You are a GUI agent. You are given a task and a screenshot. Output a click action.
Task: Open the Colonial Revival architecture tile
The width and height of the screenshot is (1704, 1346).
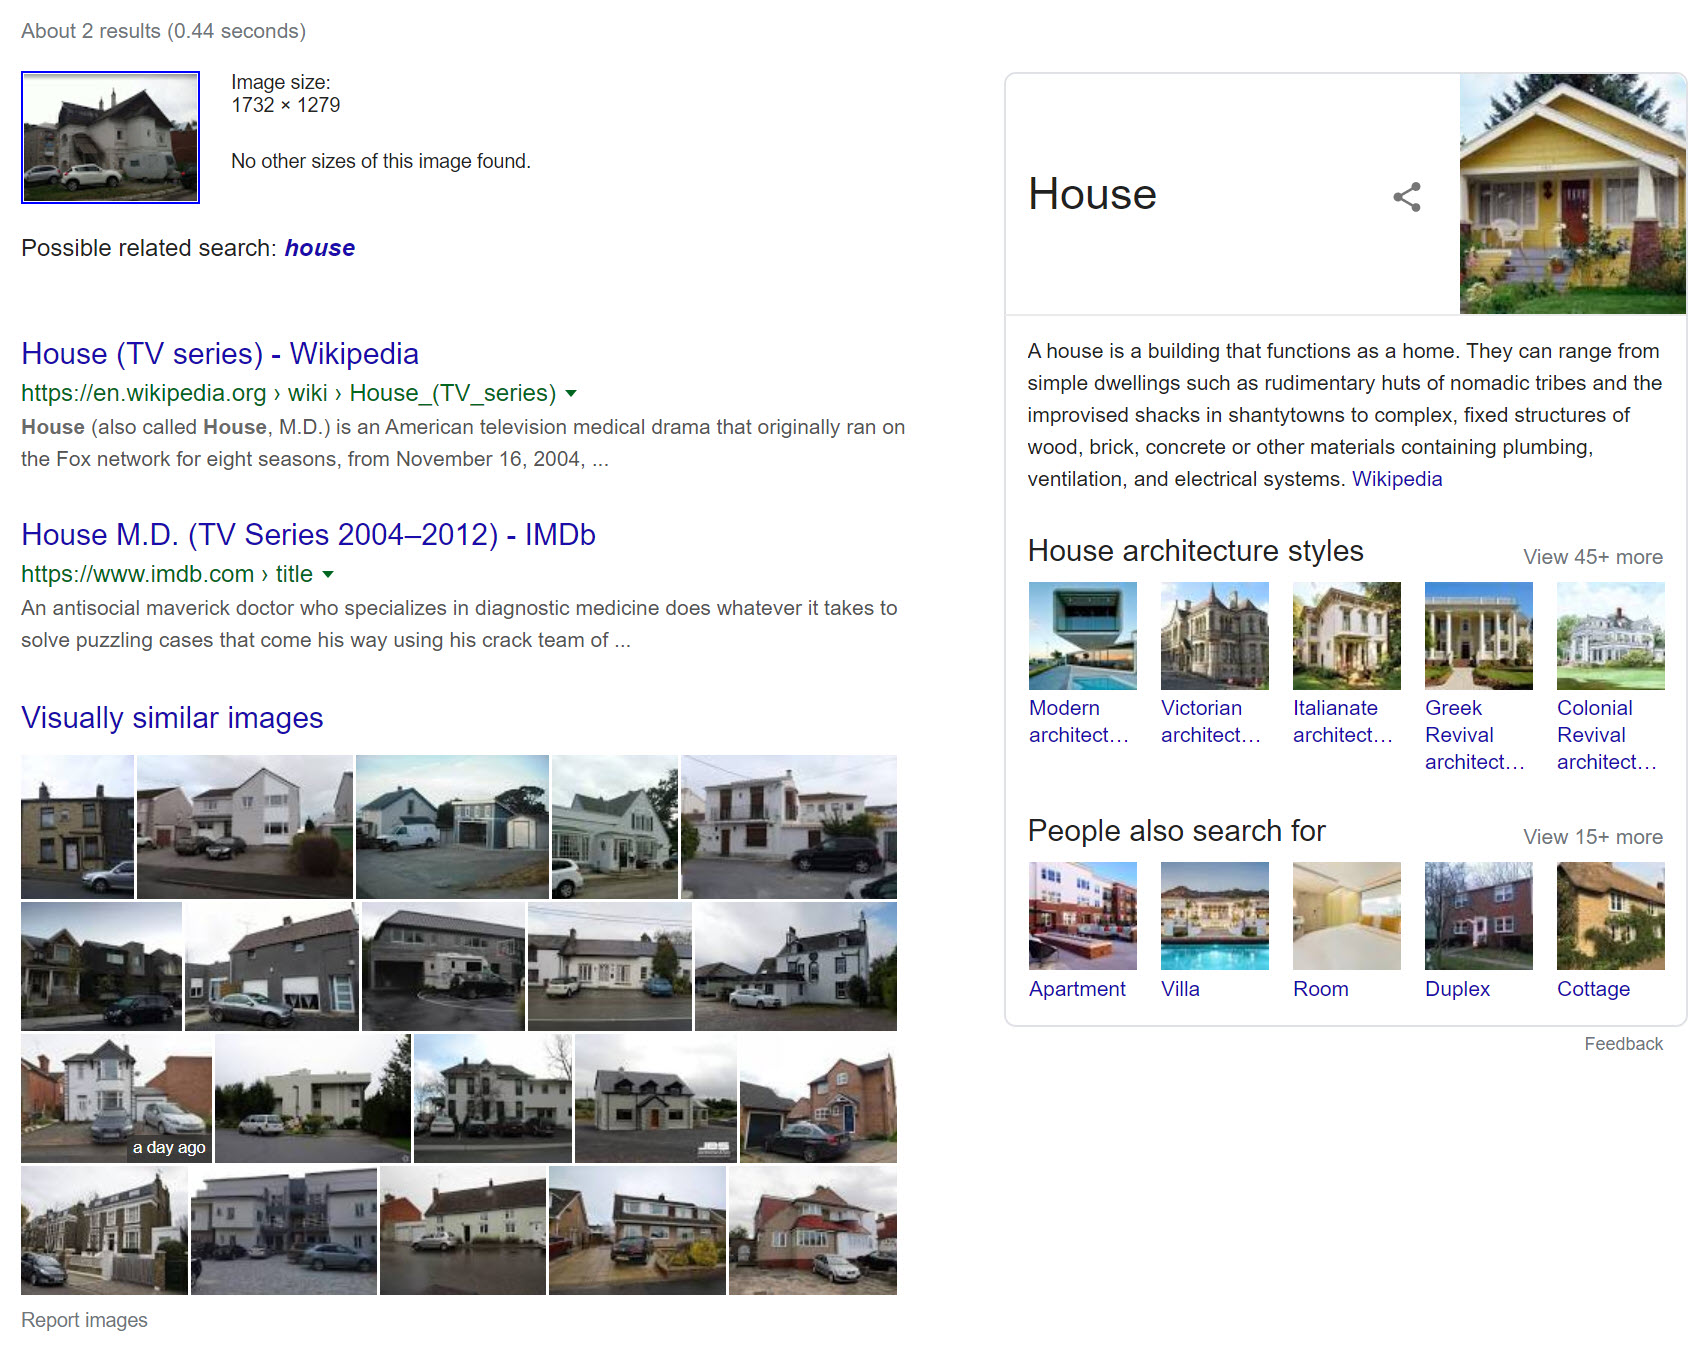click(x=1610, y=636)
